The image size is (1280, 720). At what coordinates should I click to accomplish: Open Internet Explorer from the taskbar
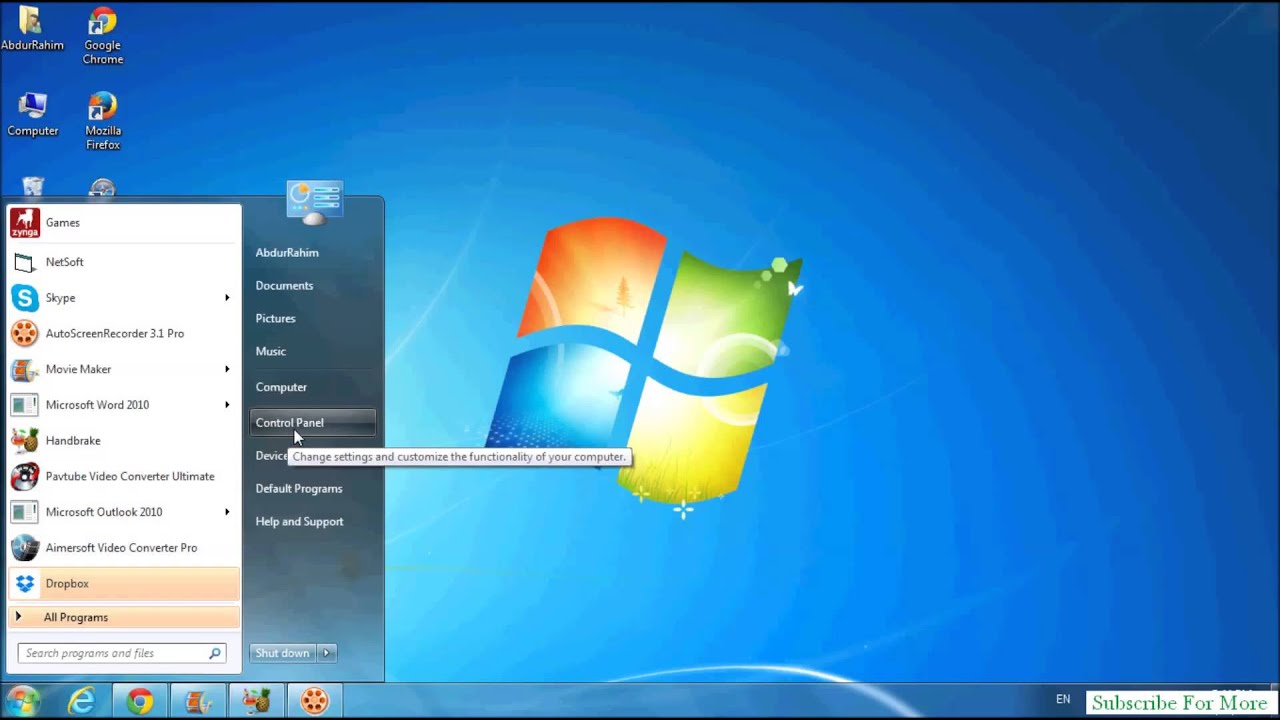(82, 702)
